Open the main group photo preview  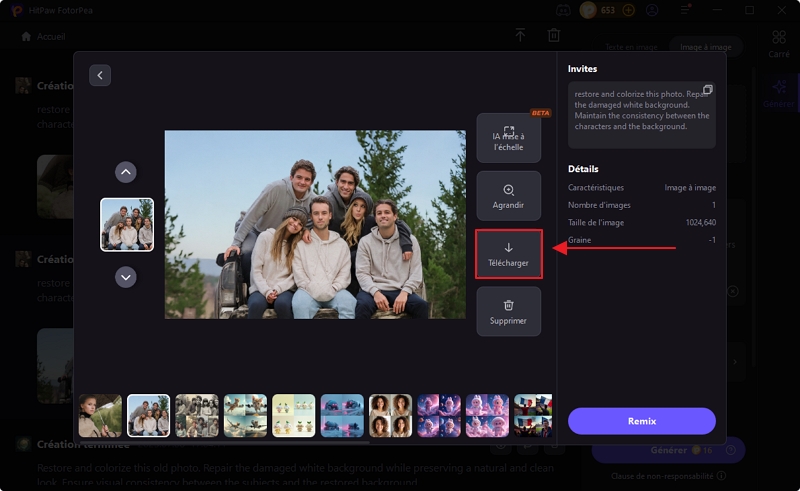tap(315, 224)
